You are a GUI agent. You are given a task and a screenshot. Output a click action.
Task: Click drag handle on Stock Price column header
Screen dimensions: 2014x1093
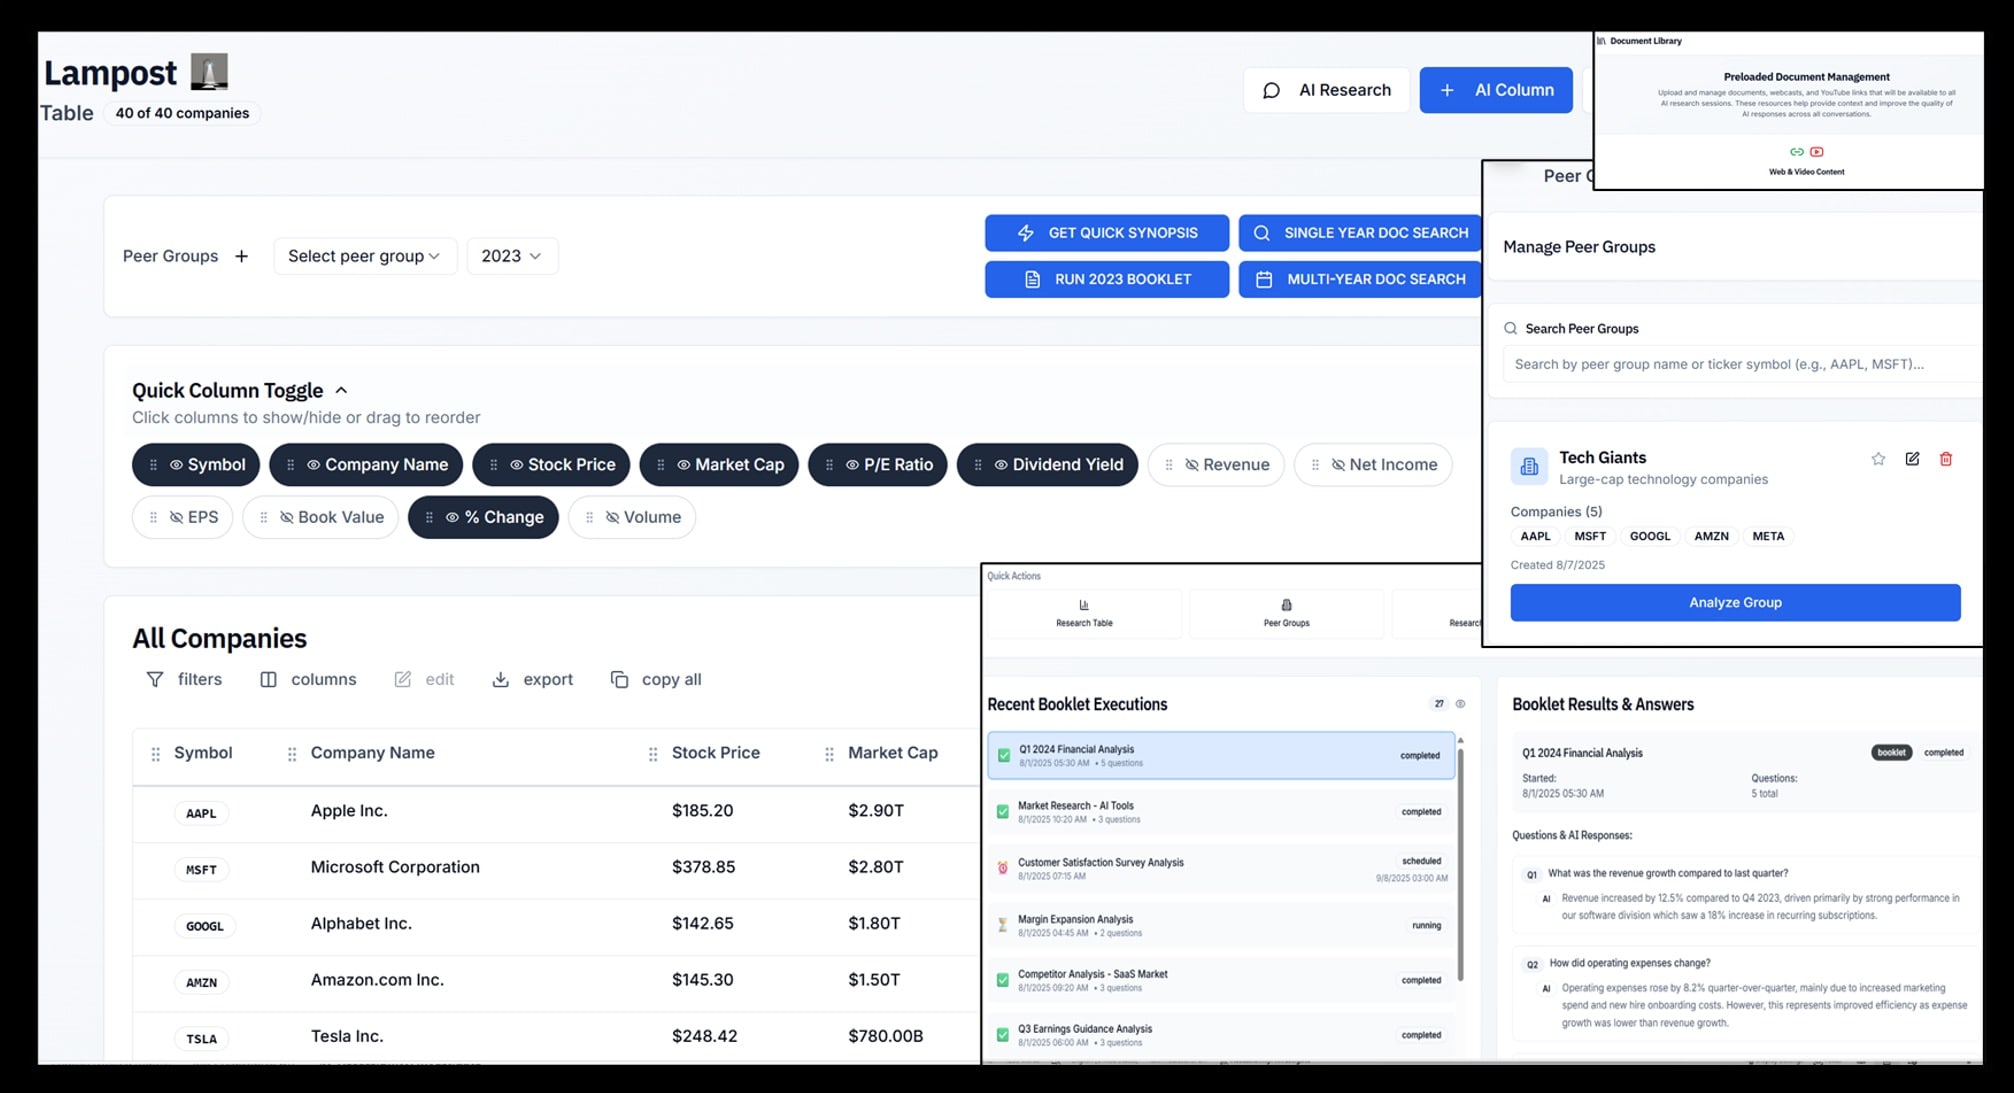pos(653,754)
